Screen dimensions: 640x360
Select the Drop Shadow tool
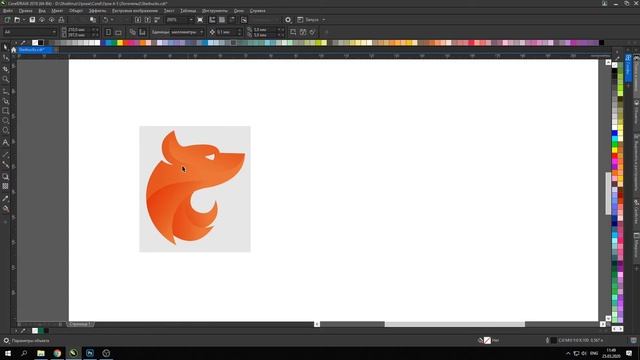point(5,177)
